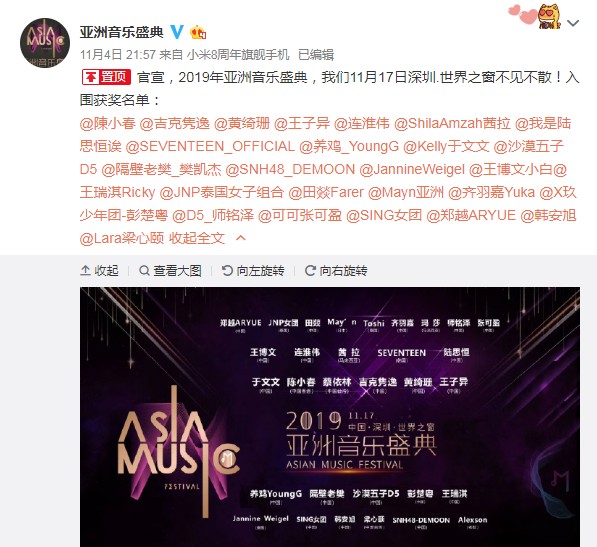Open the 11月4日 21:57 timestamp
Image resolution: width=597 pixels, height=547 pixels.
[118, 55]
